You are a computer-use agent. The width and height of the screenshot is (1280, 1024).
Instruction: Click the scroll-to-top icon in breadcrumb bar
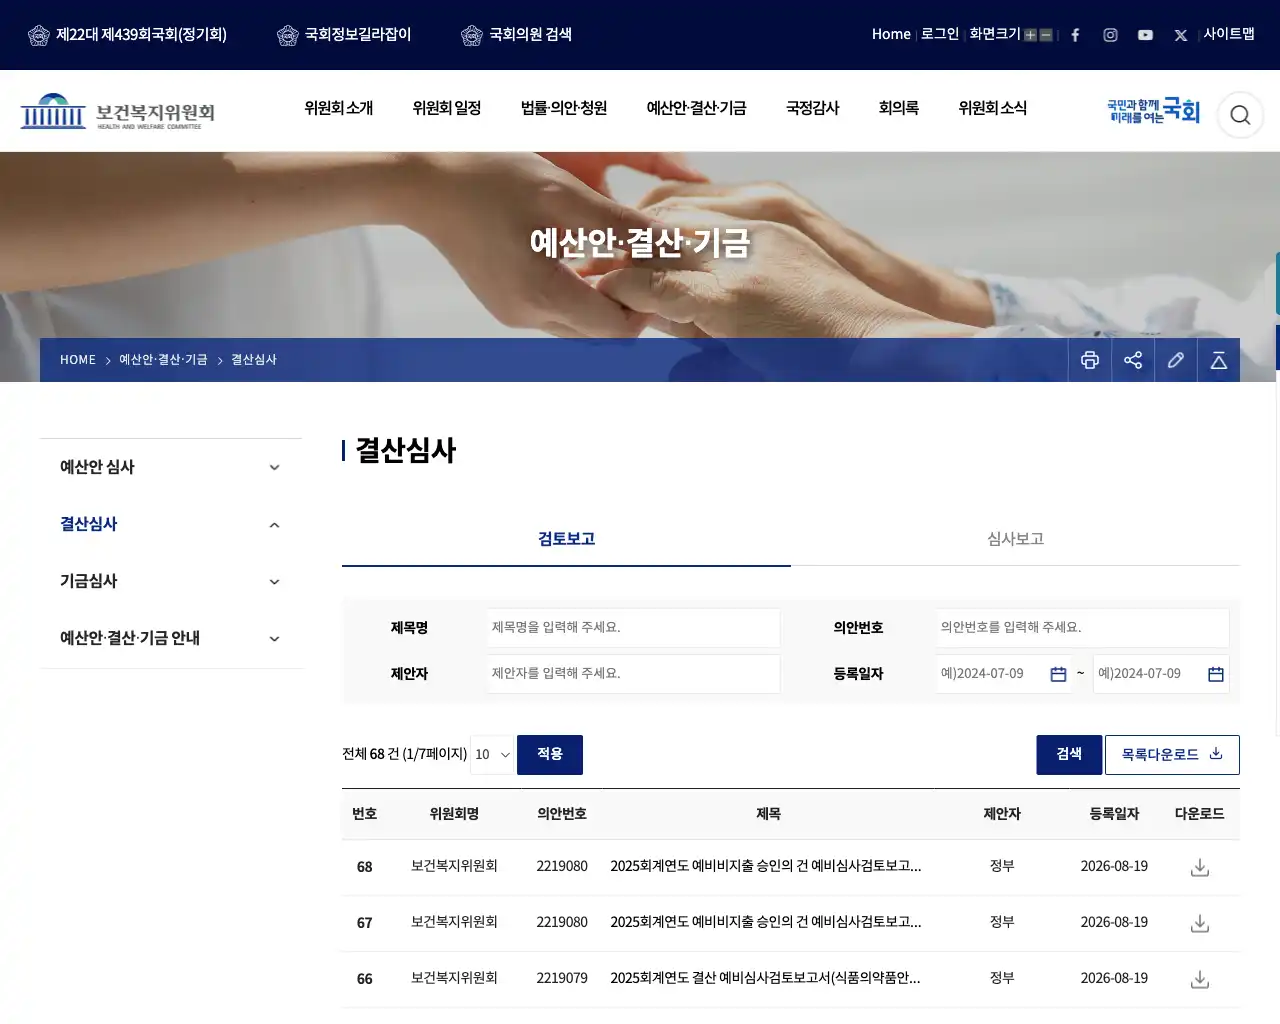pos(1219,360)
